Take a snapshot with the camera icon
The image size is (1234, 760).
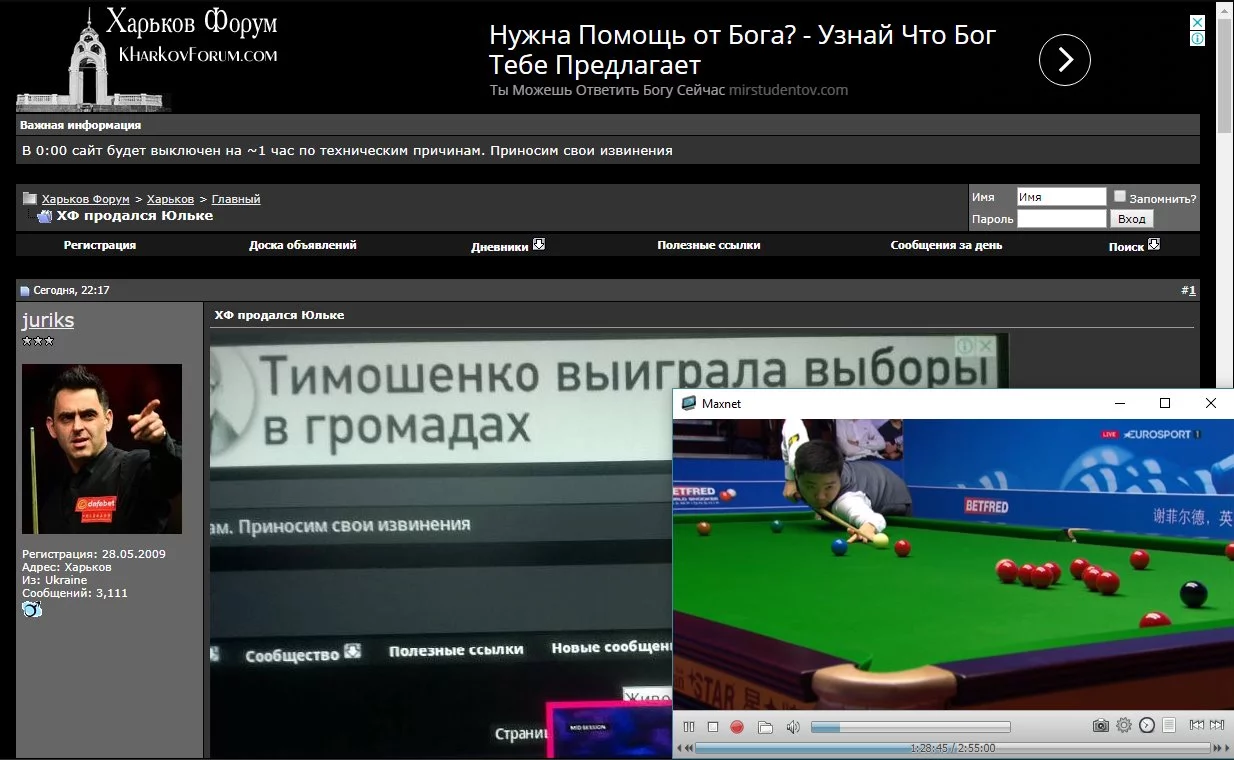pyautogui.click(x=1100, y=726)
